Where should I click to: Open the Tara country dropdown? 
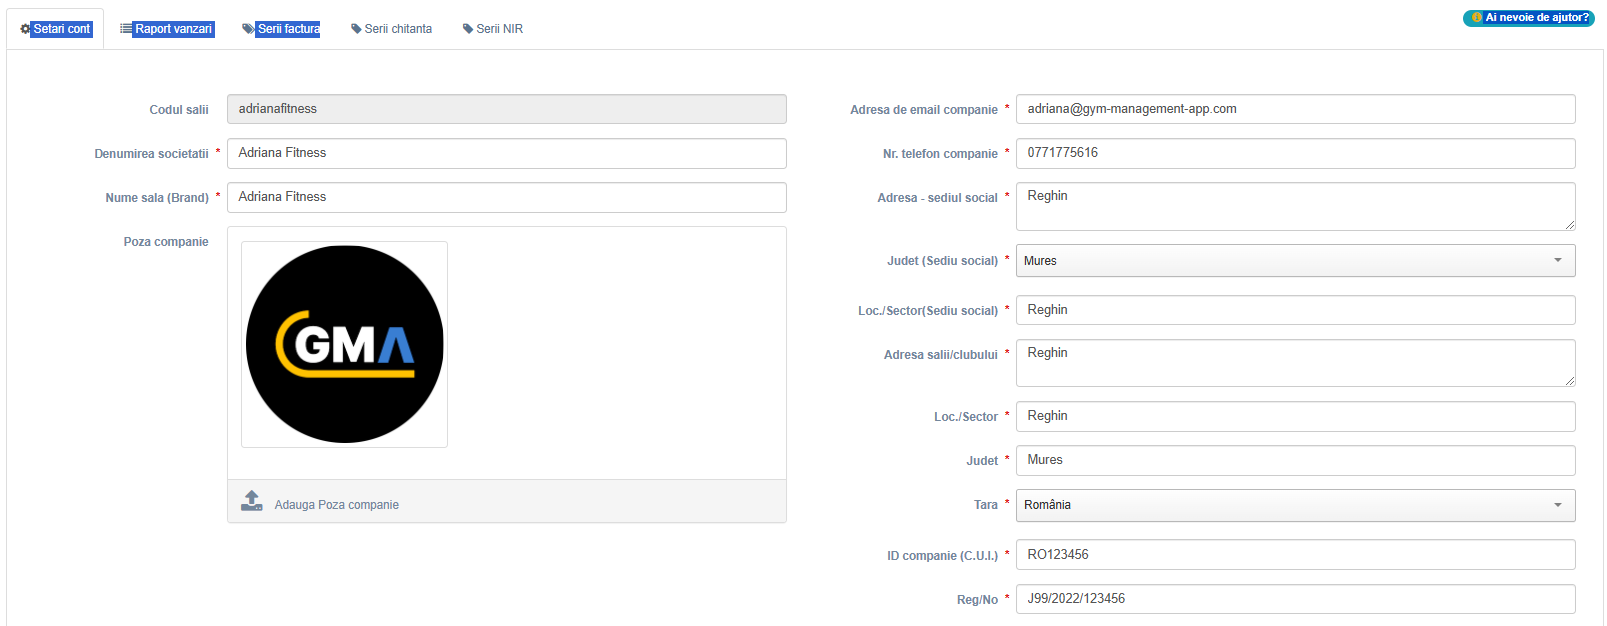(1296, 505)
